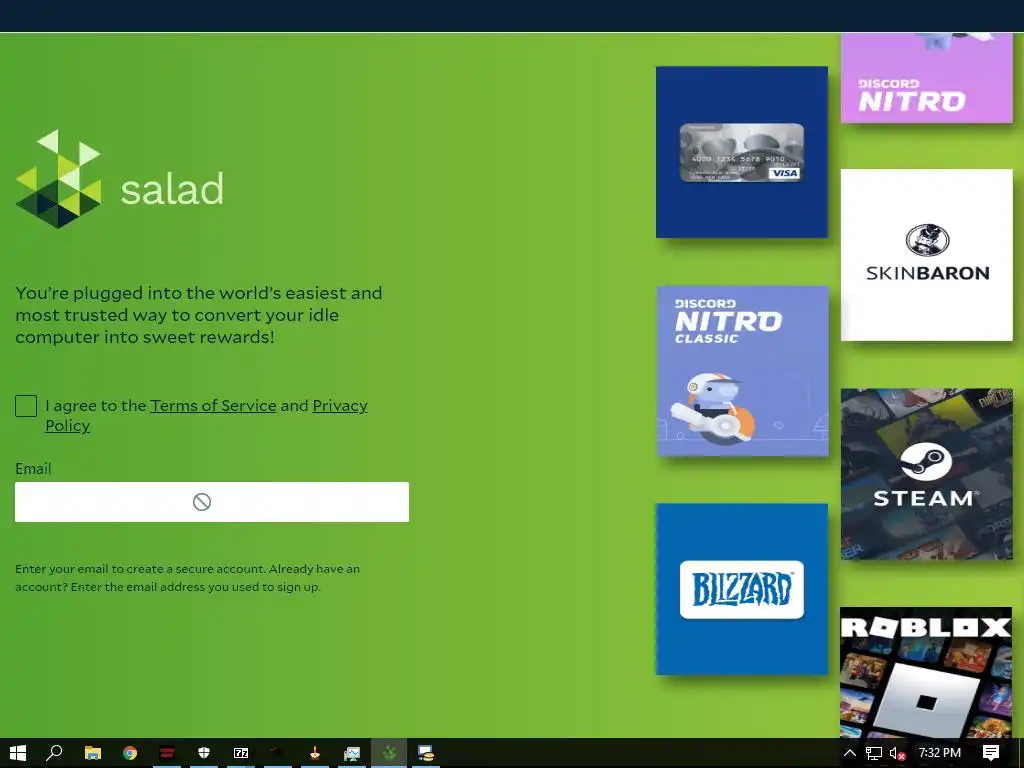
Task: Open Windows taskbar search
Action: [x=54, y=753]
